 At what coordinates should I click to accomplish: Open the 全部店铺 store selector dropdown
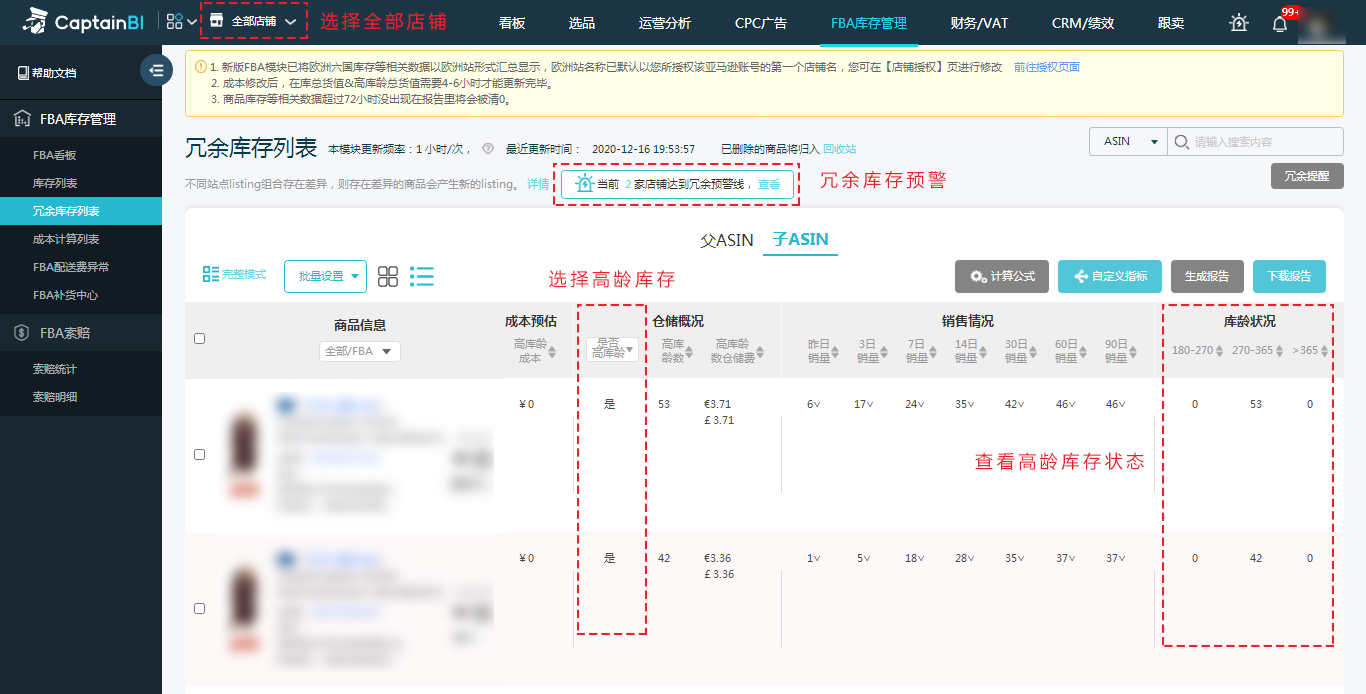tap(252, 21)
